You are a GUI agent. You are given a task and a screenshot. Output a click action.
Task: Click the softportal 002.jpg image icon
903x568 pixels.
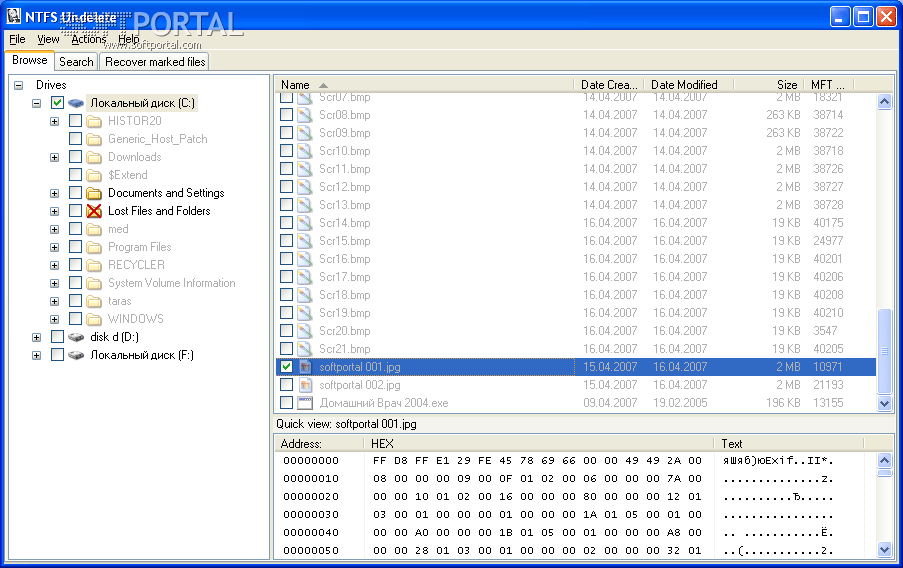tap(305, 385)
